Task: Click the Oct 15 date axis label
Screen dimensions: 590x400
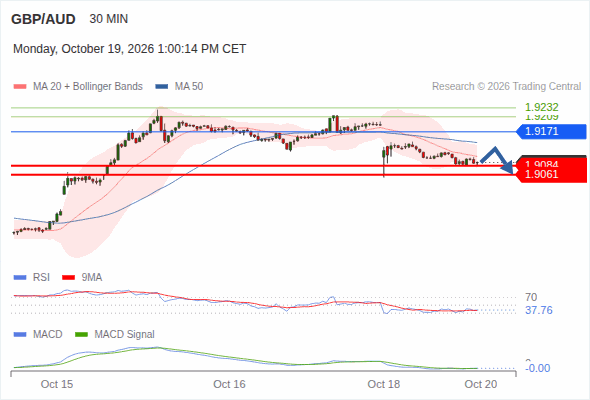Action: pos(57,384)
